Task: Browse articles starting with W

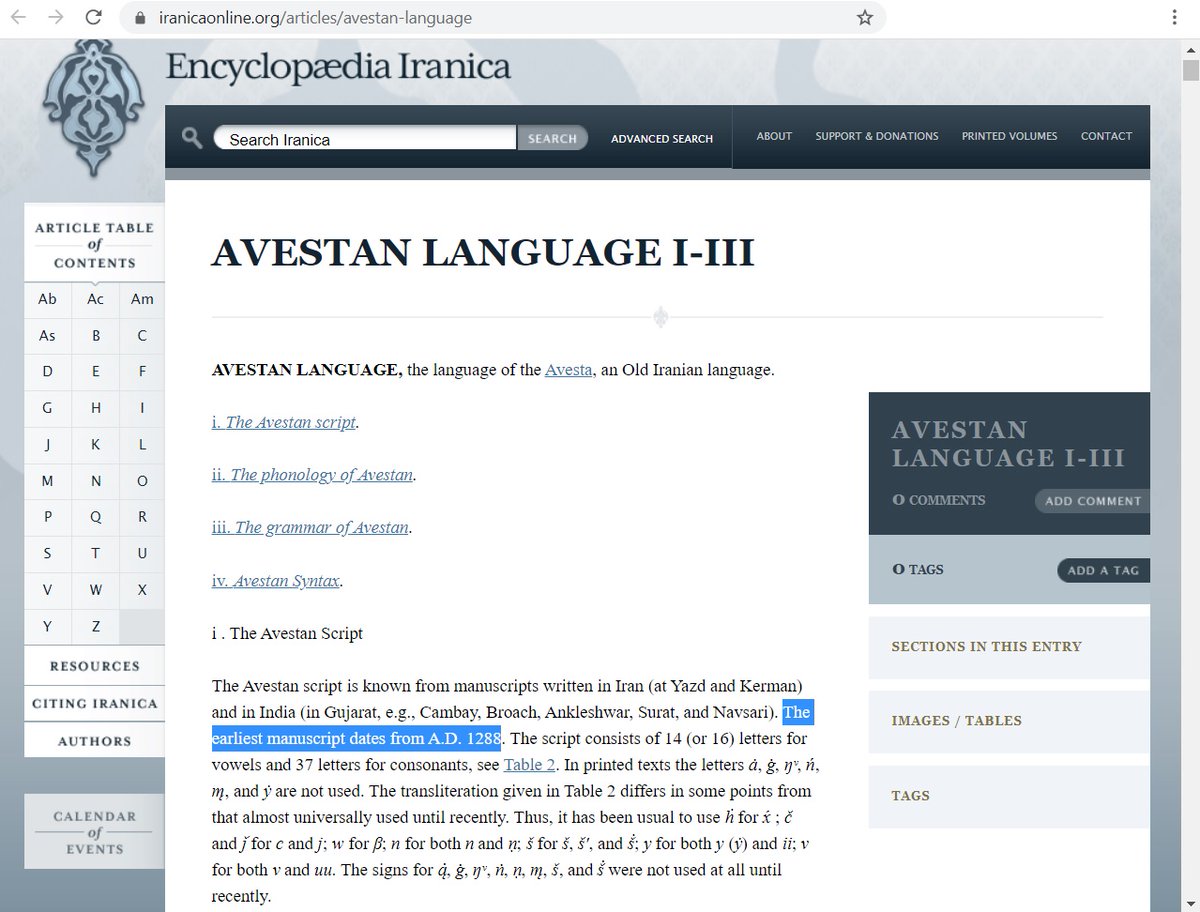Action: 96,590
